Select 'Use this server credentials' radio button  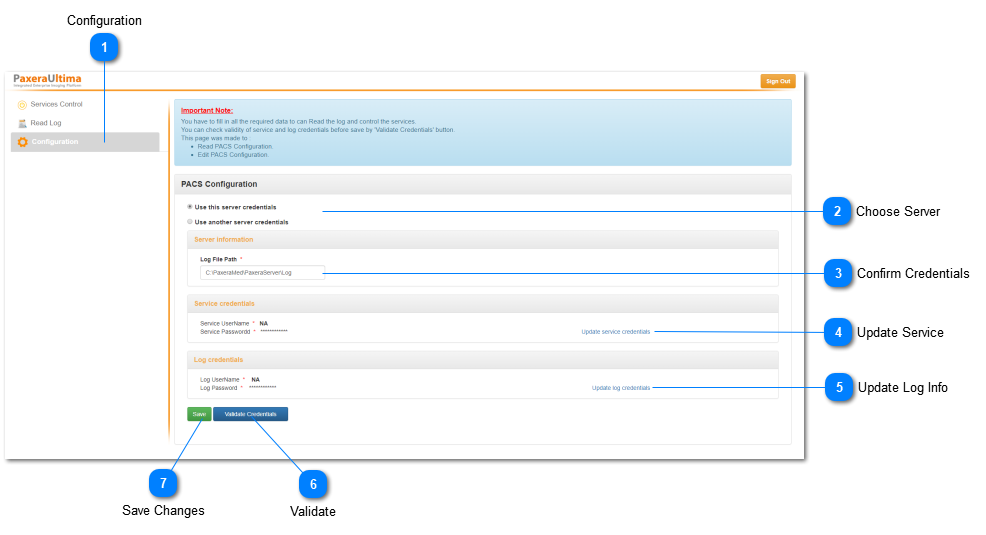coord(190,207)
